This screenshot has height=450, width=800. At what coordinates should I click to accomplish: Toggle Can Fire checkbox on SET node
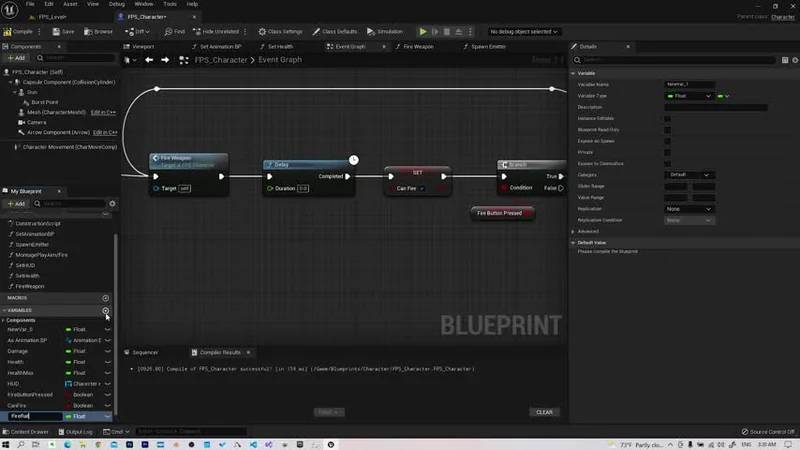422,189
